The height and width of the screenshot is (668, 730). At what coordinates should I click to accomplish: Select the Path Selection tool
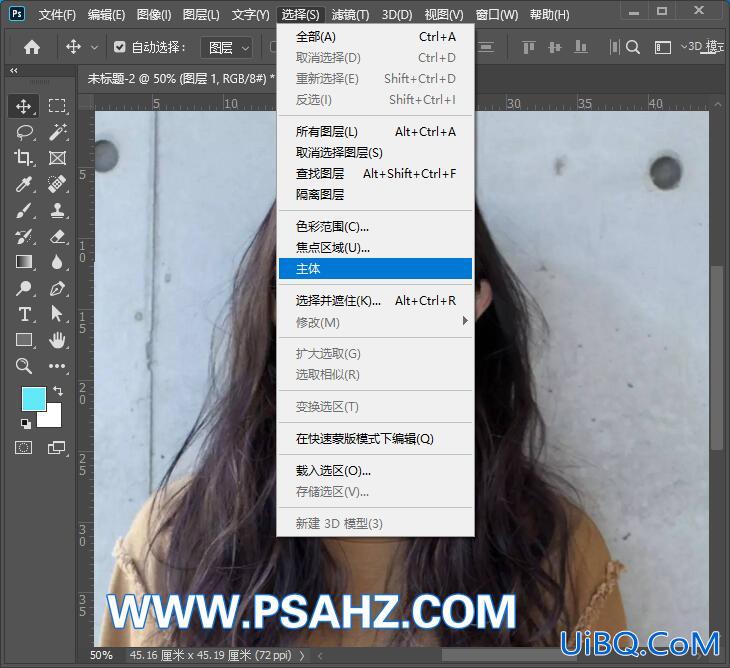(x=57, y=314)
